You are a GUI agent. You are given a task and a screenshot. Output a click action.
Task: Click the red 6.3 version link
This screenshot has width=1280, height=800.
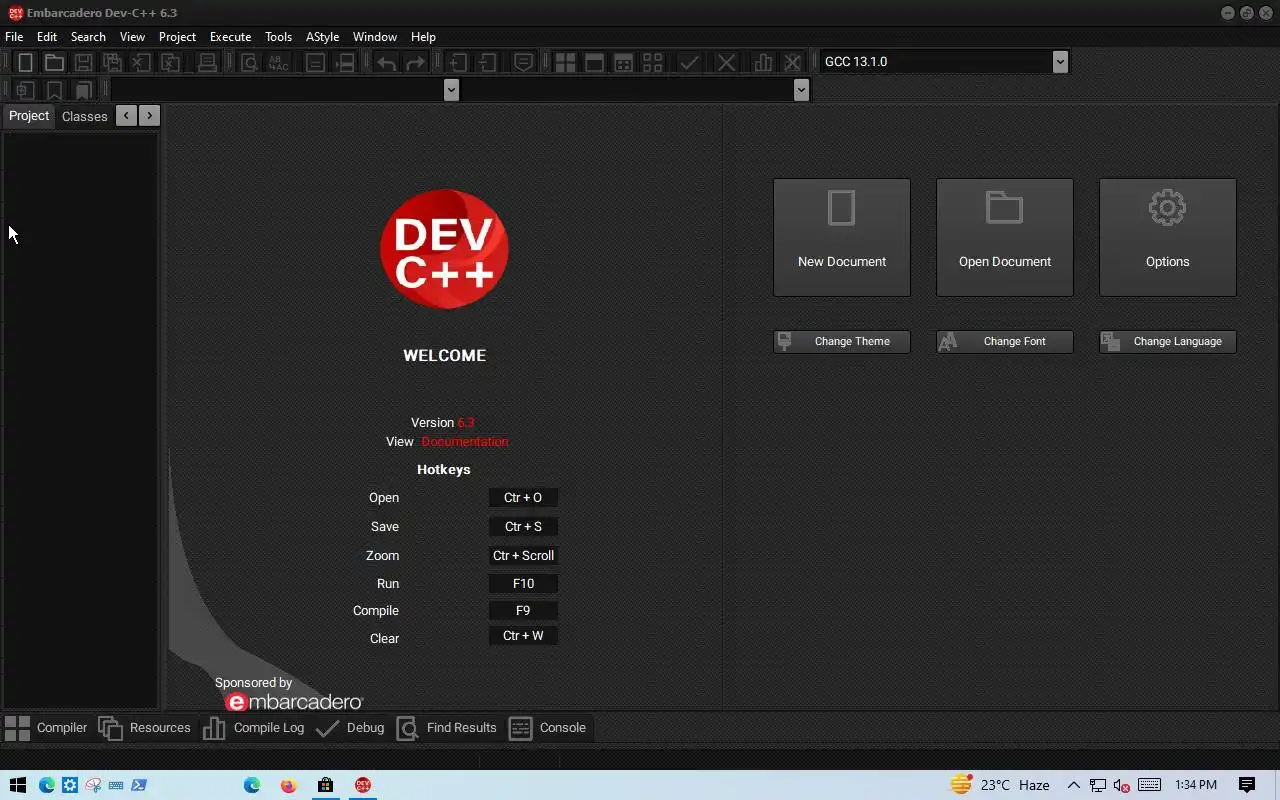466,423
